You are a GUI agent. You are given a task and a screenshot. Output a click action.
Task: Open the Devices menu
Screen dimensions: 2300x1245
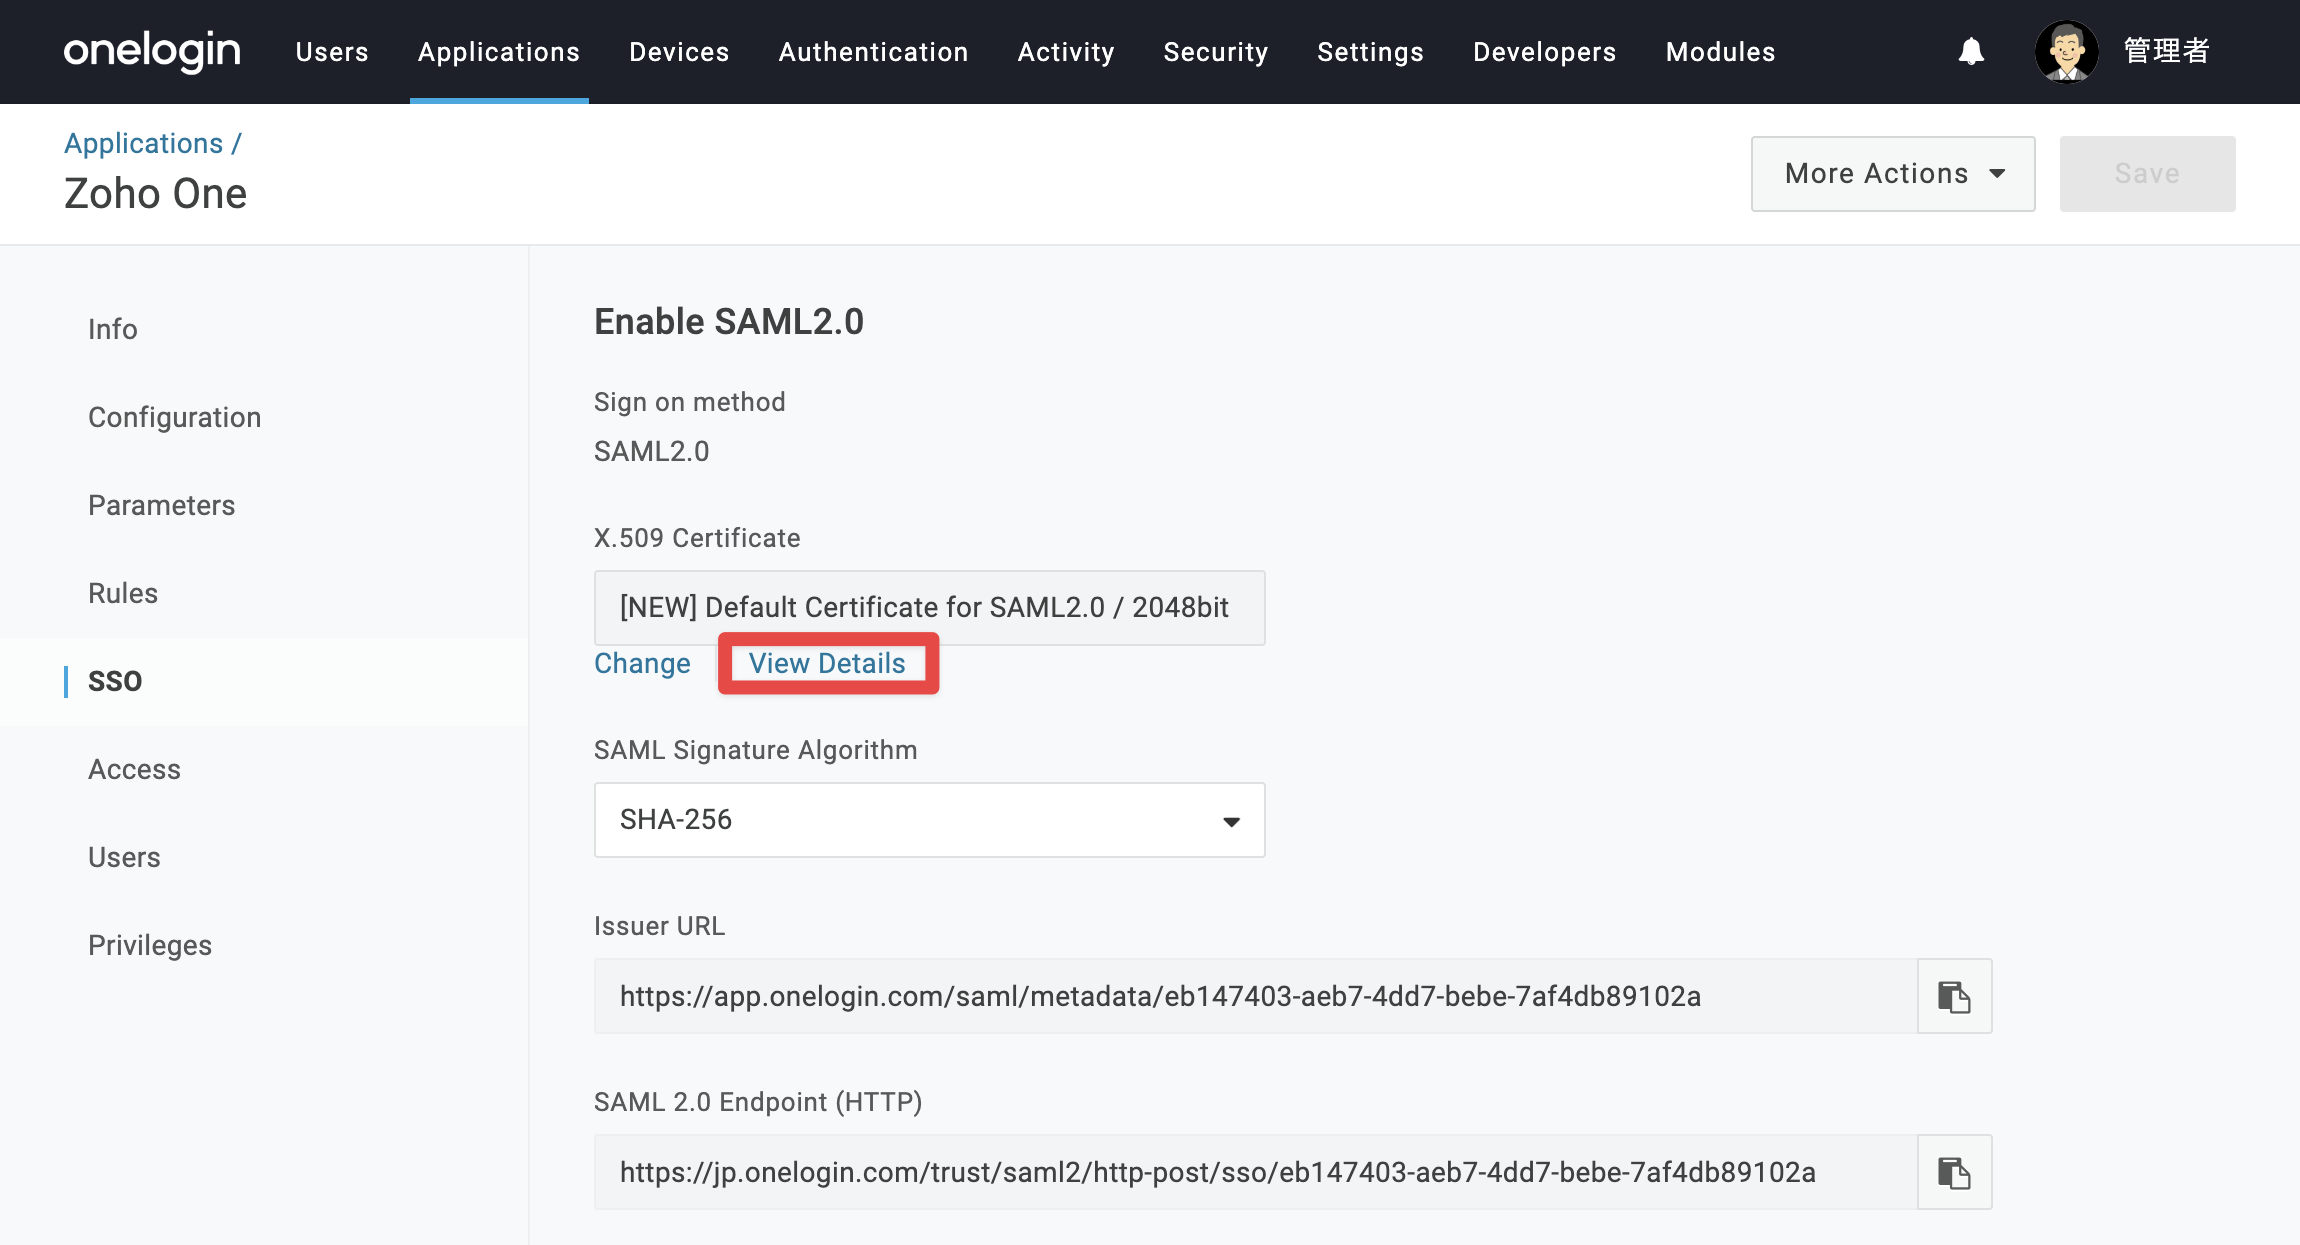point(679,52)
